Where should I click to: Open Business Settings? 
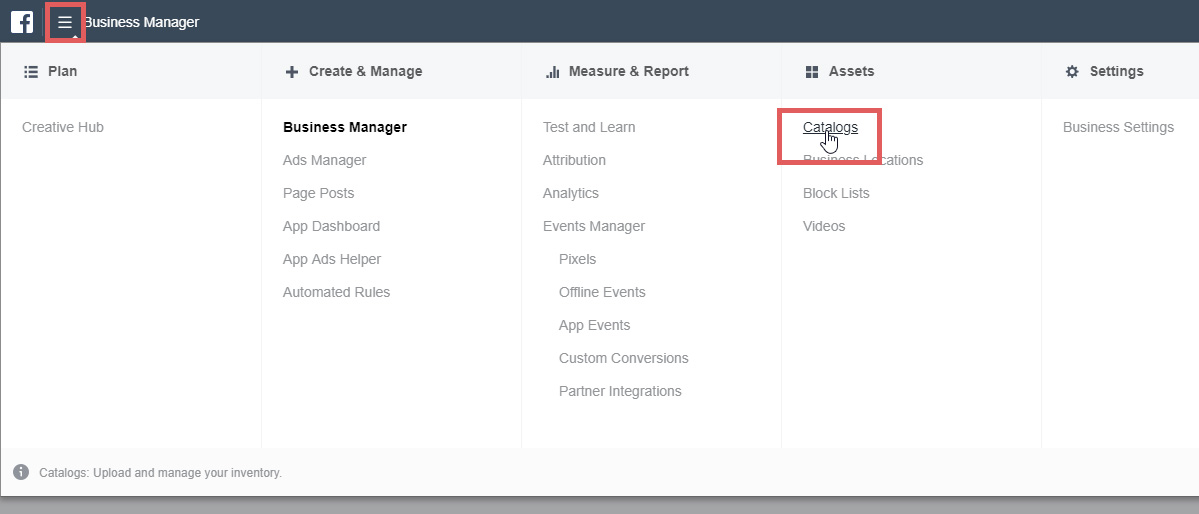click(x=1118, y=127)
